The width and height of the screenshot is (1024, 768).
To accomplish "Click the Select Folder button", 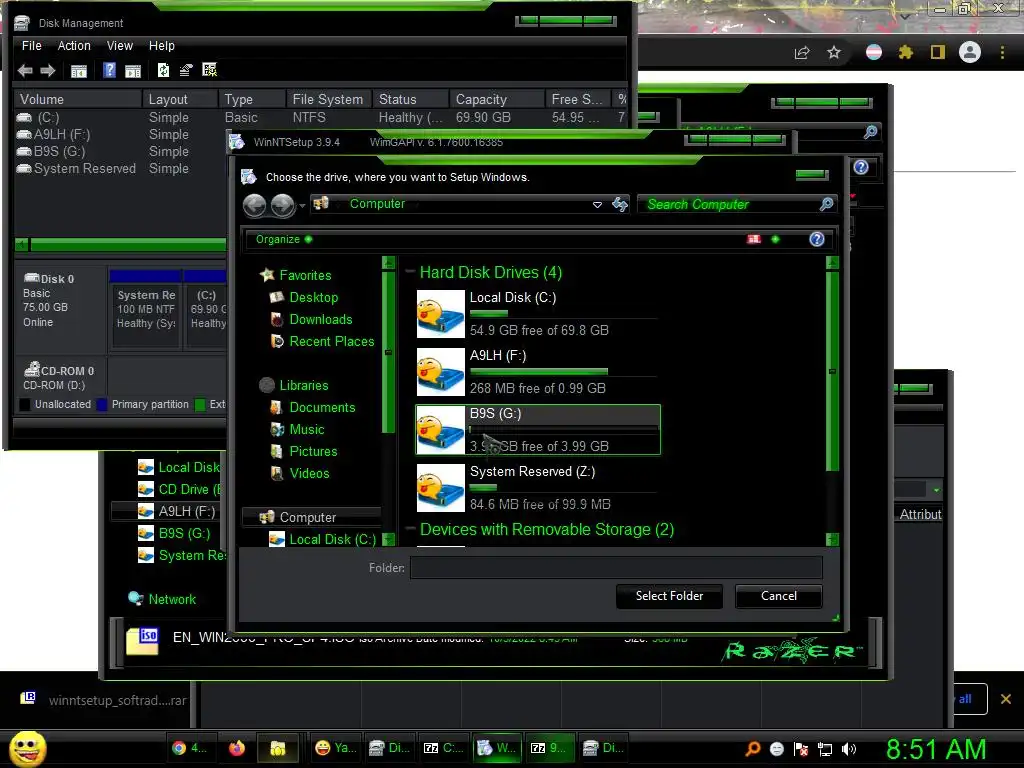I will pos(669,596).
